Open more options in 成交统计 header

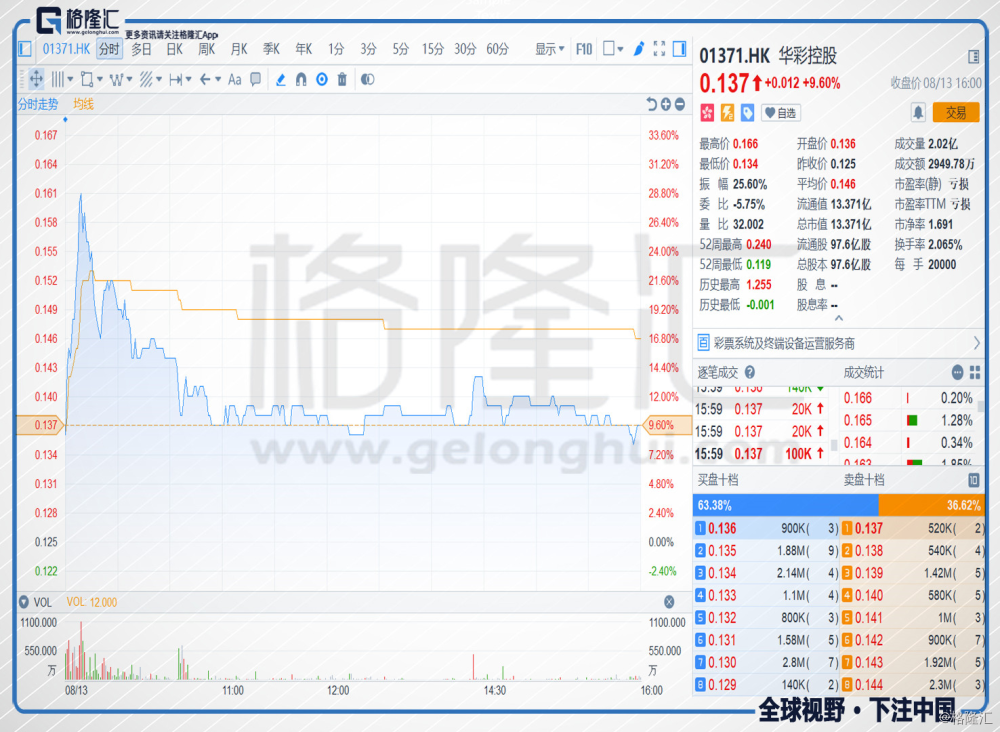pyautogui.click(x=957, y=372)
